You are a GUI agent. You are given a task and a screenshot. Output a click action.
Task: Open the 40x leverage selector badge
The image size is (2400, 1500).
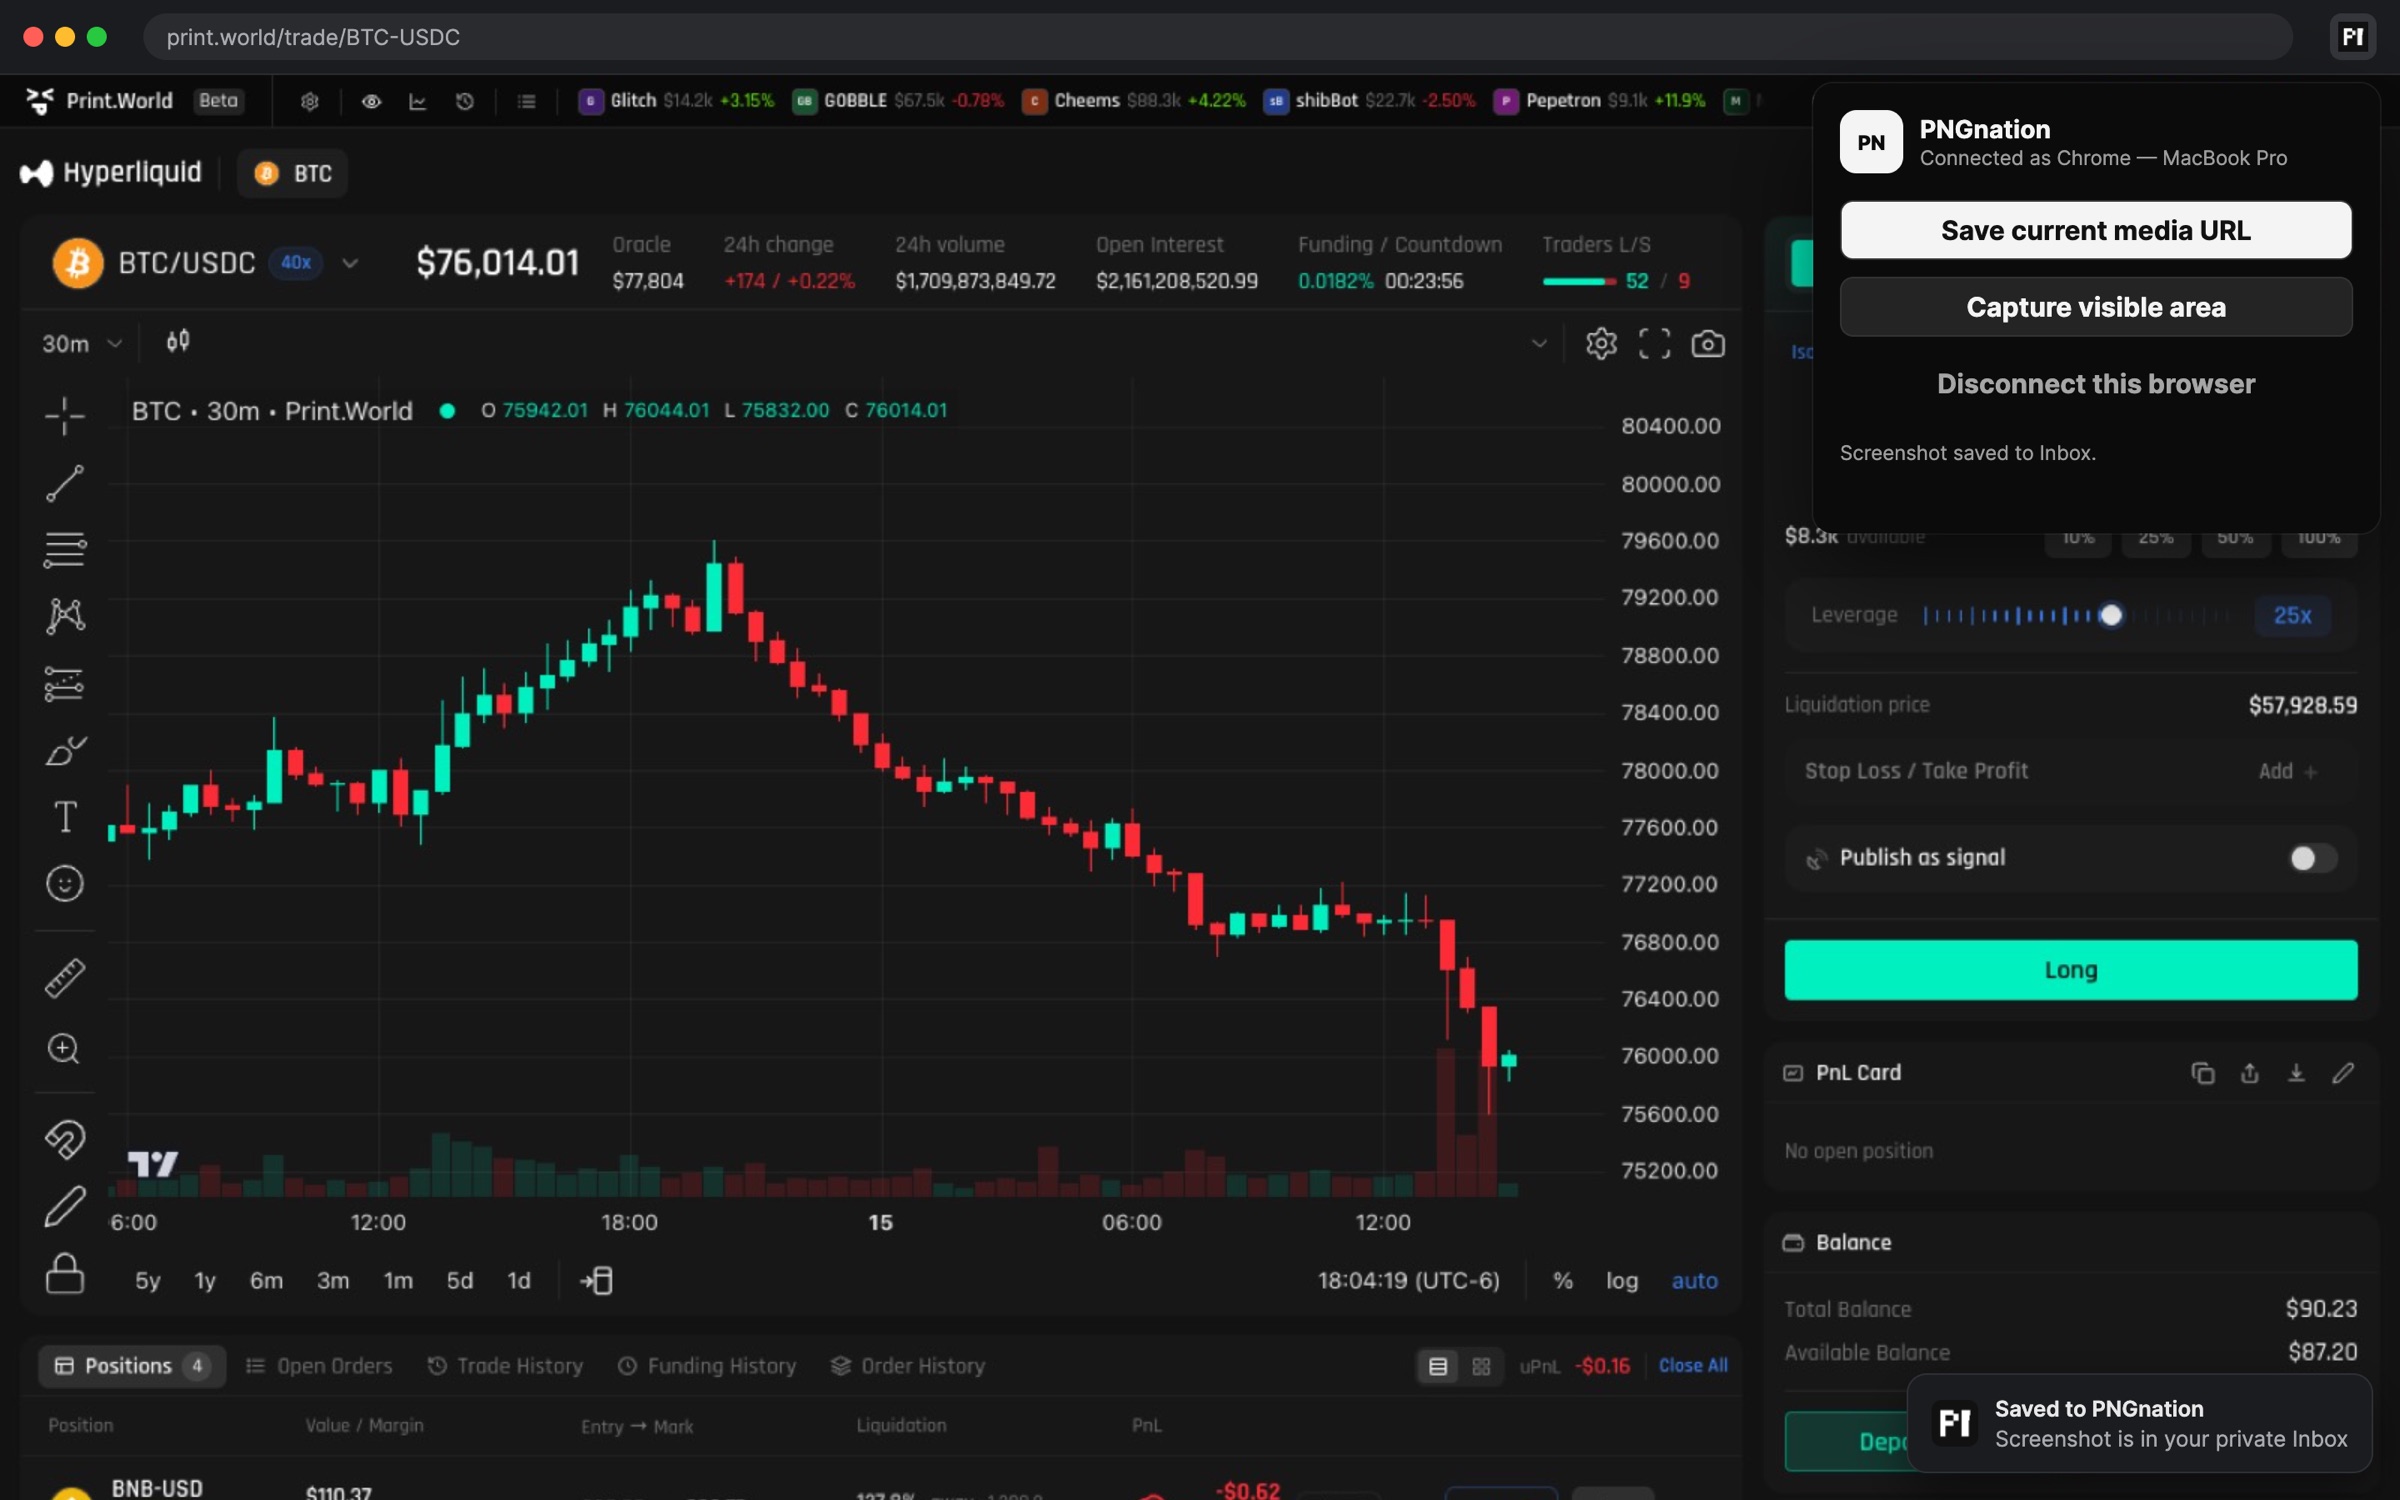[x=296, y=262]
